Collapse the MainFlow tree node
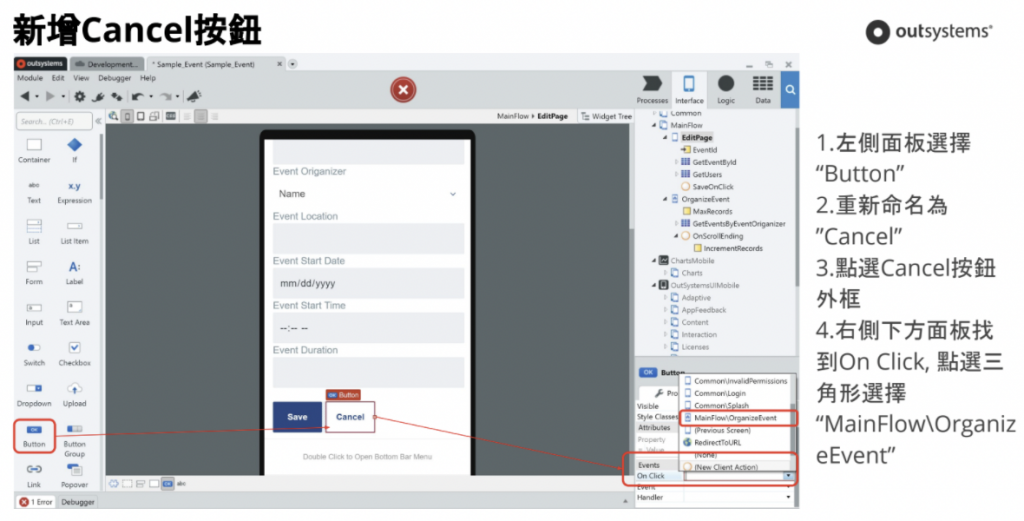 point(654,125)
